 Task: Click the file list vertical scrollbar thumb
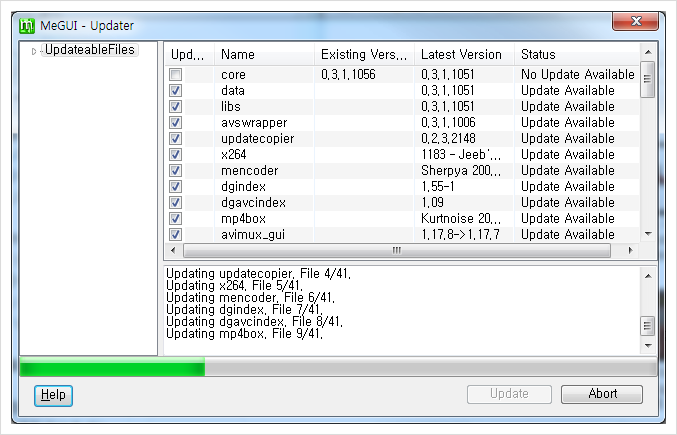click(x=648, y=79)
